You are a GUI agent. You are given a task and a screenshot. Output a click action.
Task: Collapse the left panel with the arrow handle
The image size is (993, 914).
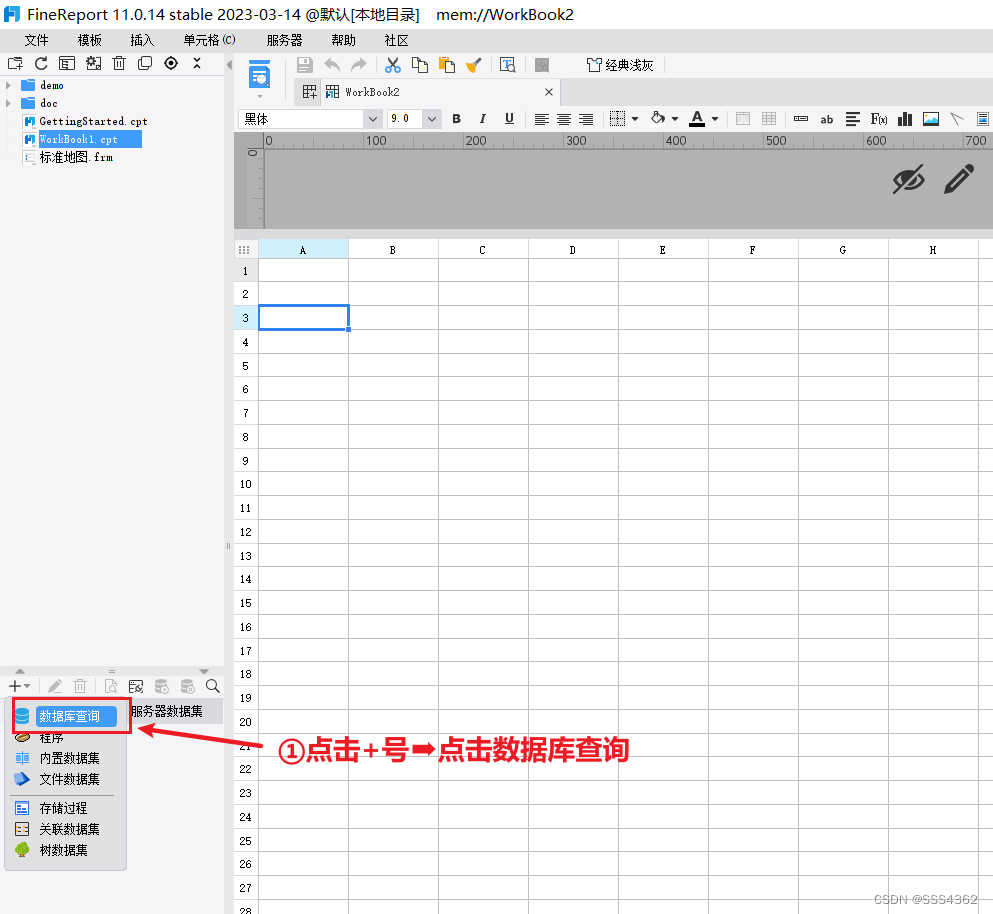[229, 65]
